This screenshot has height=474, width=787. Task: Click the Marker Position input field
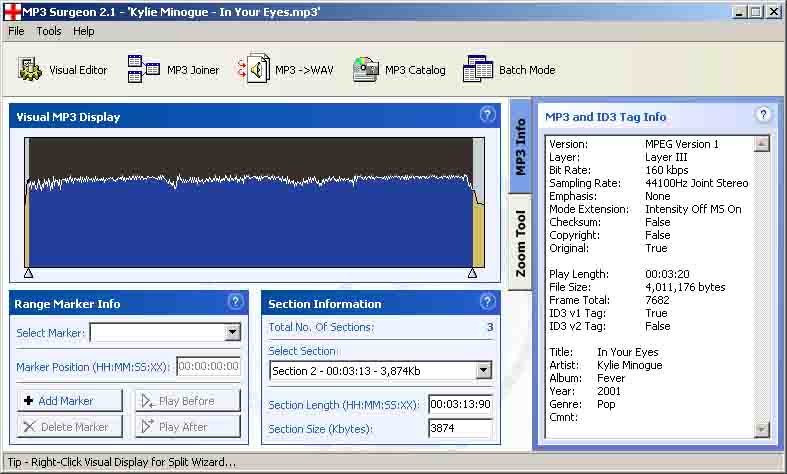tap(208, 366)
